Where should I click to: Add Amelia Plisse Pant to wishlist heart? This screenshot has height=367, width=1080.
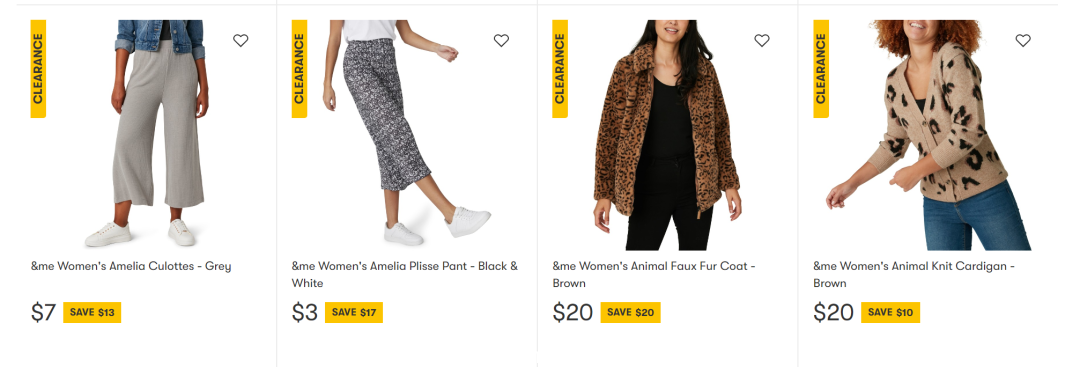click(501, 41)
